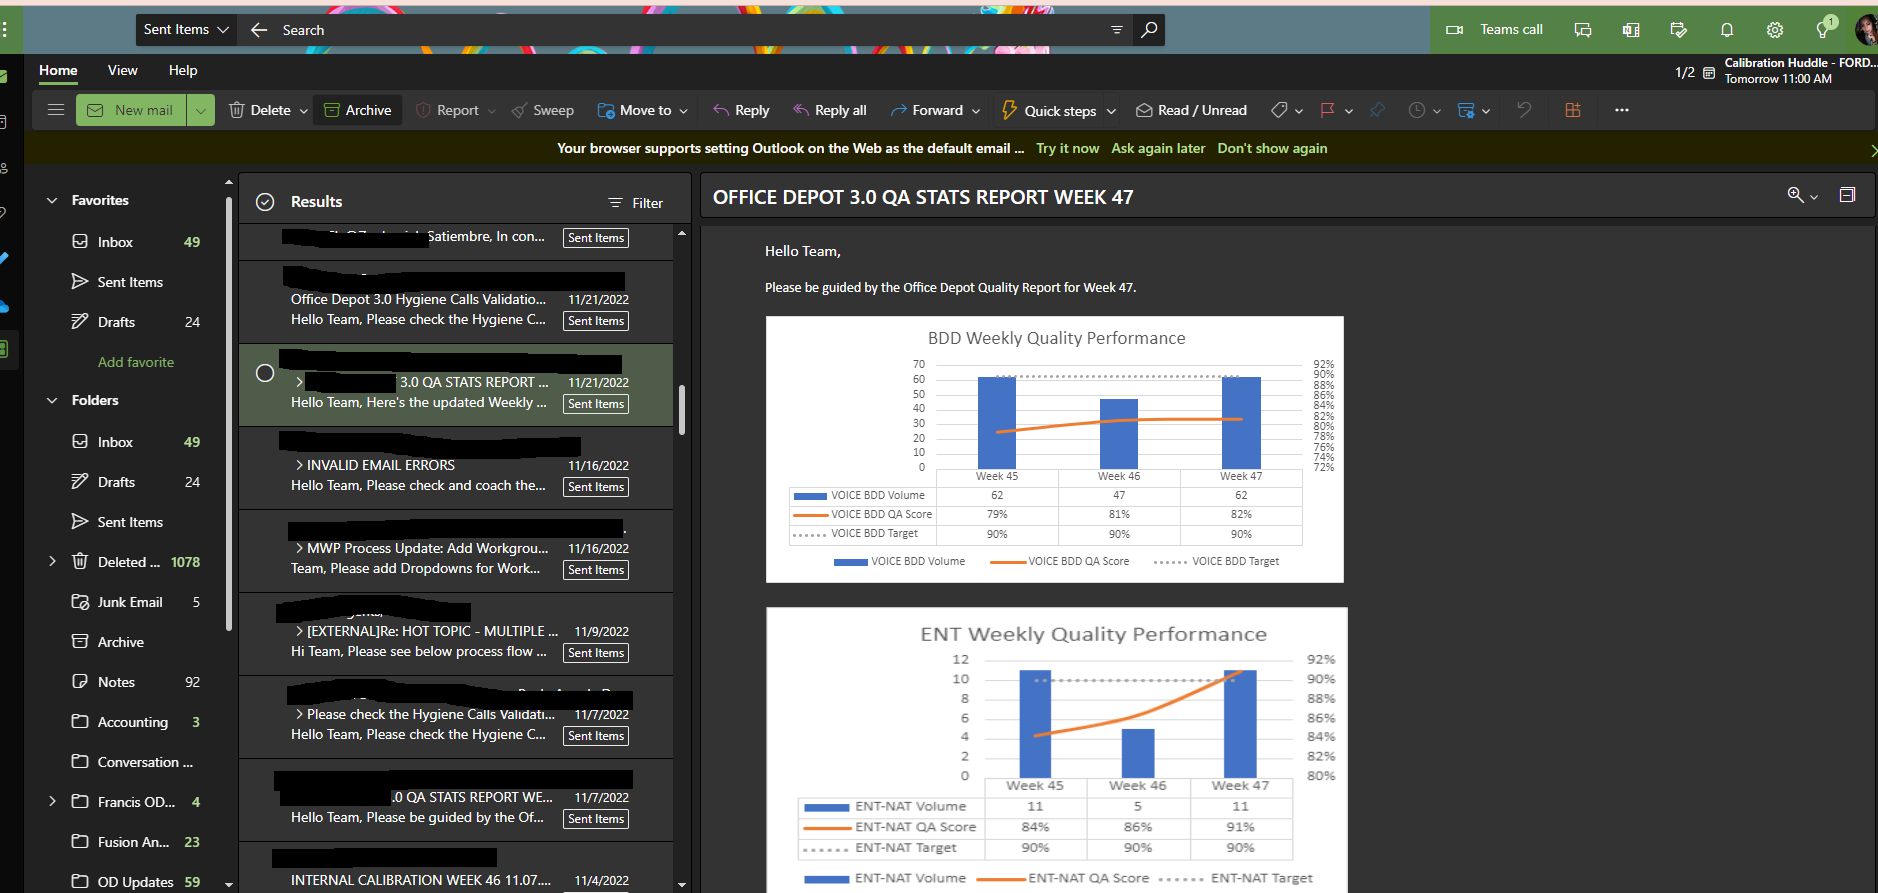Click Reply all
The height and width of the screenshot is (893, 1878).
[x=829, y=110]
